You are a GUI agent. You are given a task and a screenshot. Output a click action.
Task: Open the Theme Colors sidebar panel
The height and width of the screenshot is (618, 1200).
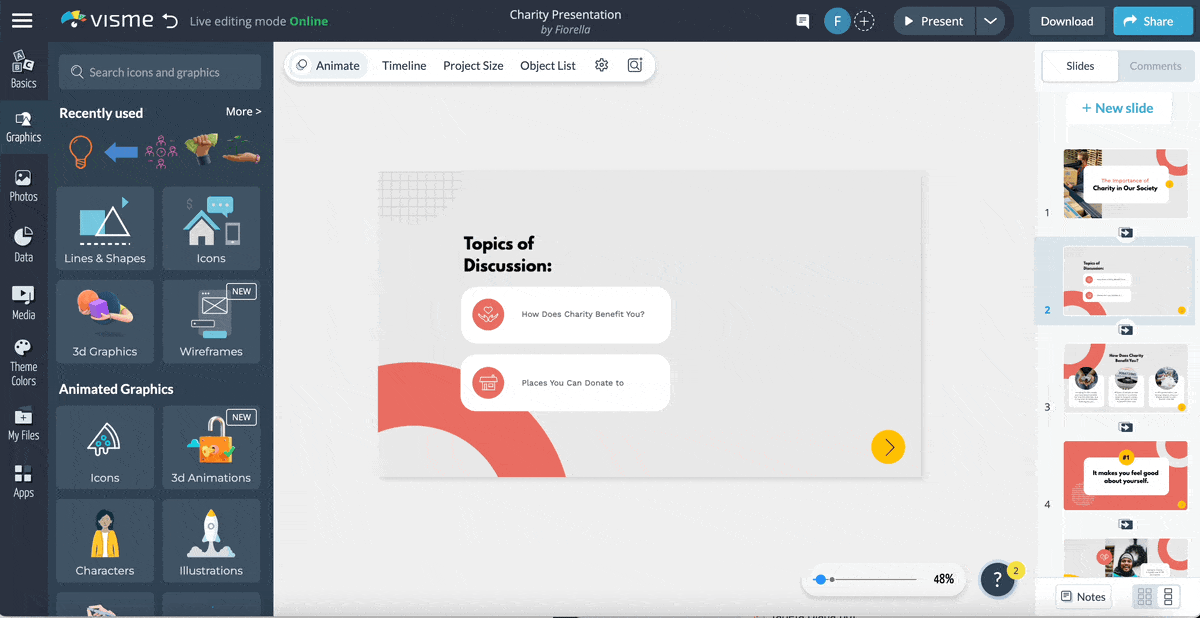tap(23, 362)
